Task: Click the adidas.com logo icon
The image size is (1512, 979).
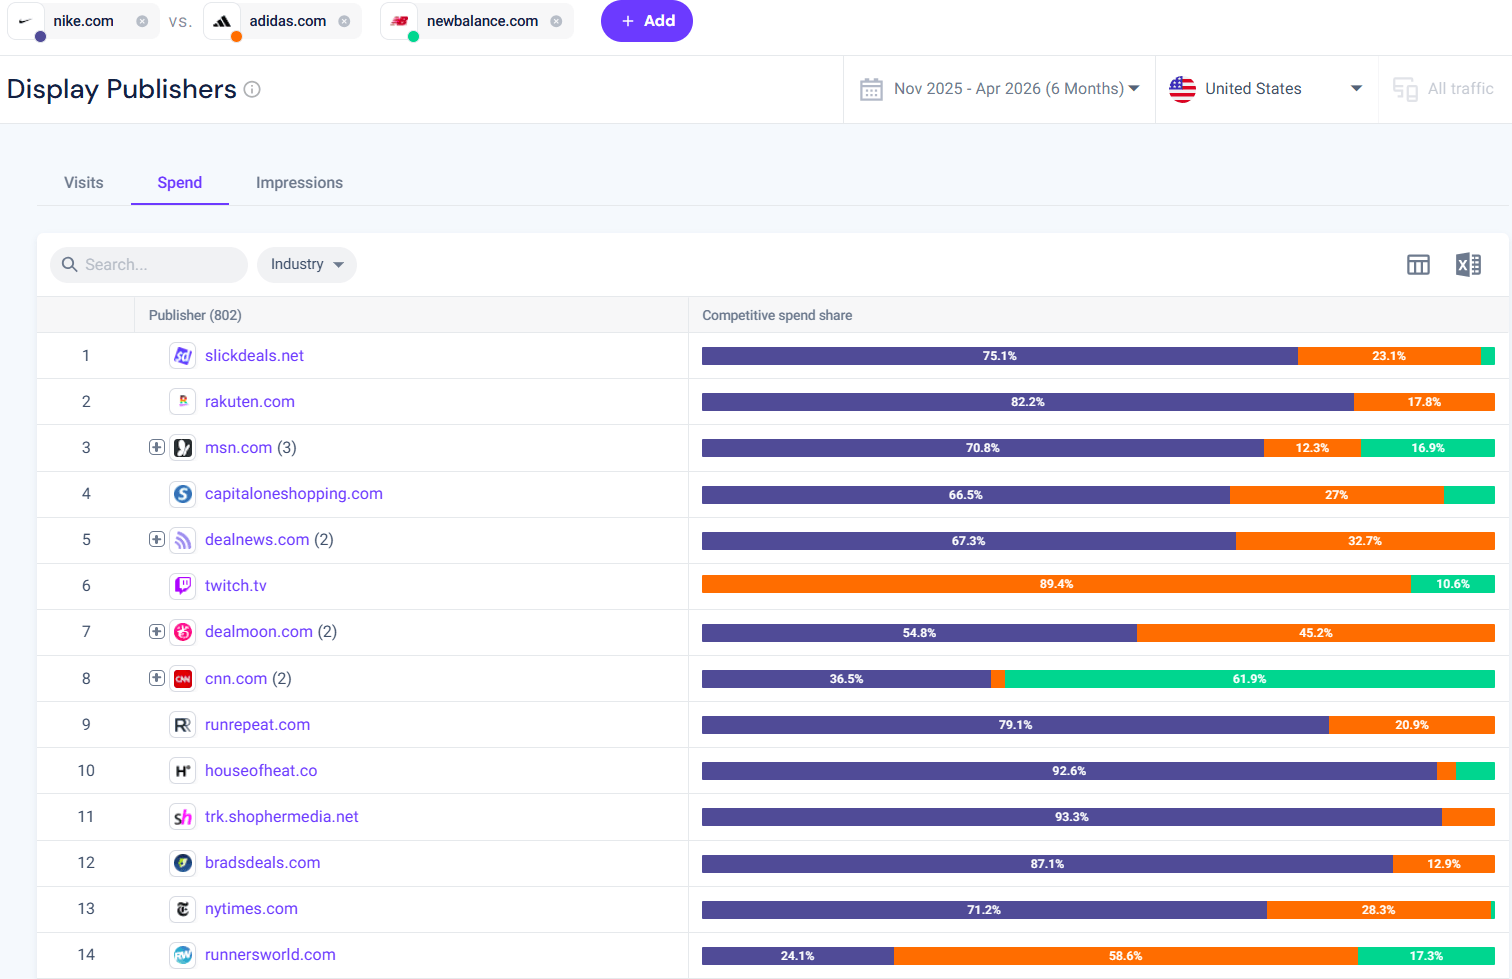Action: (x=222, y=21)
